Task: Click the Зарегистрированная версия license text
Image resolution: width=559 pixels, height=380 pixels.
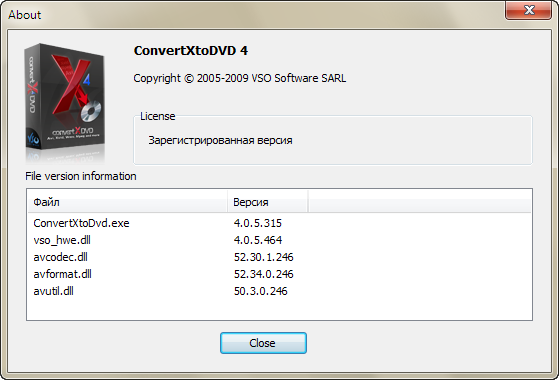Action: tap(220, 140)
